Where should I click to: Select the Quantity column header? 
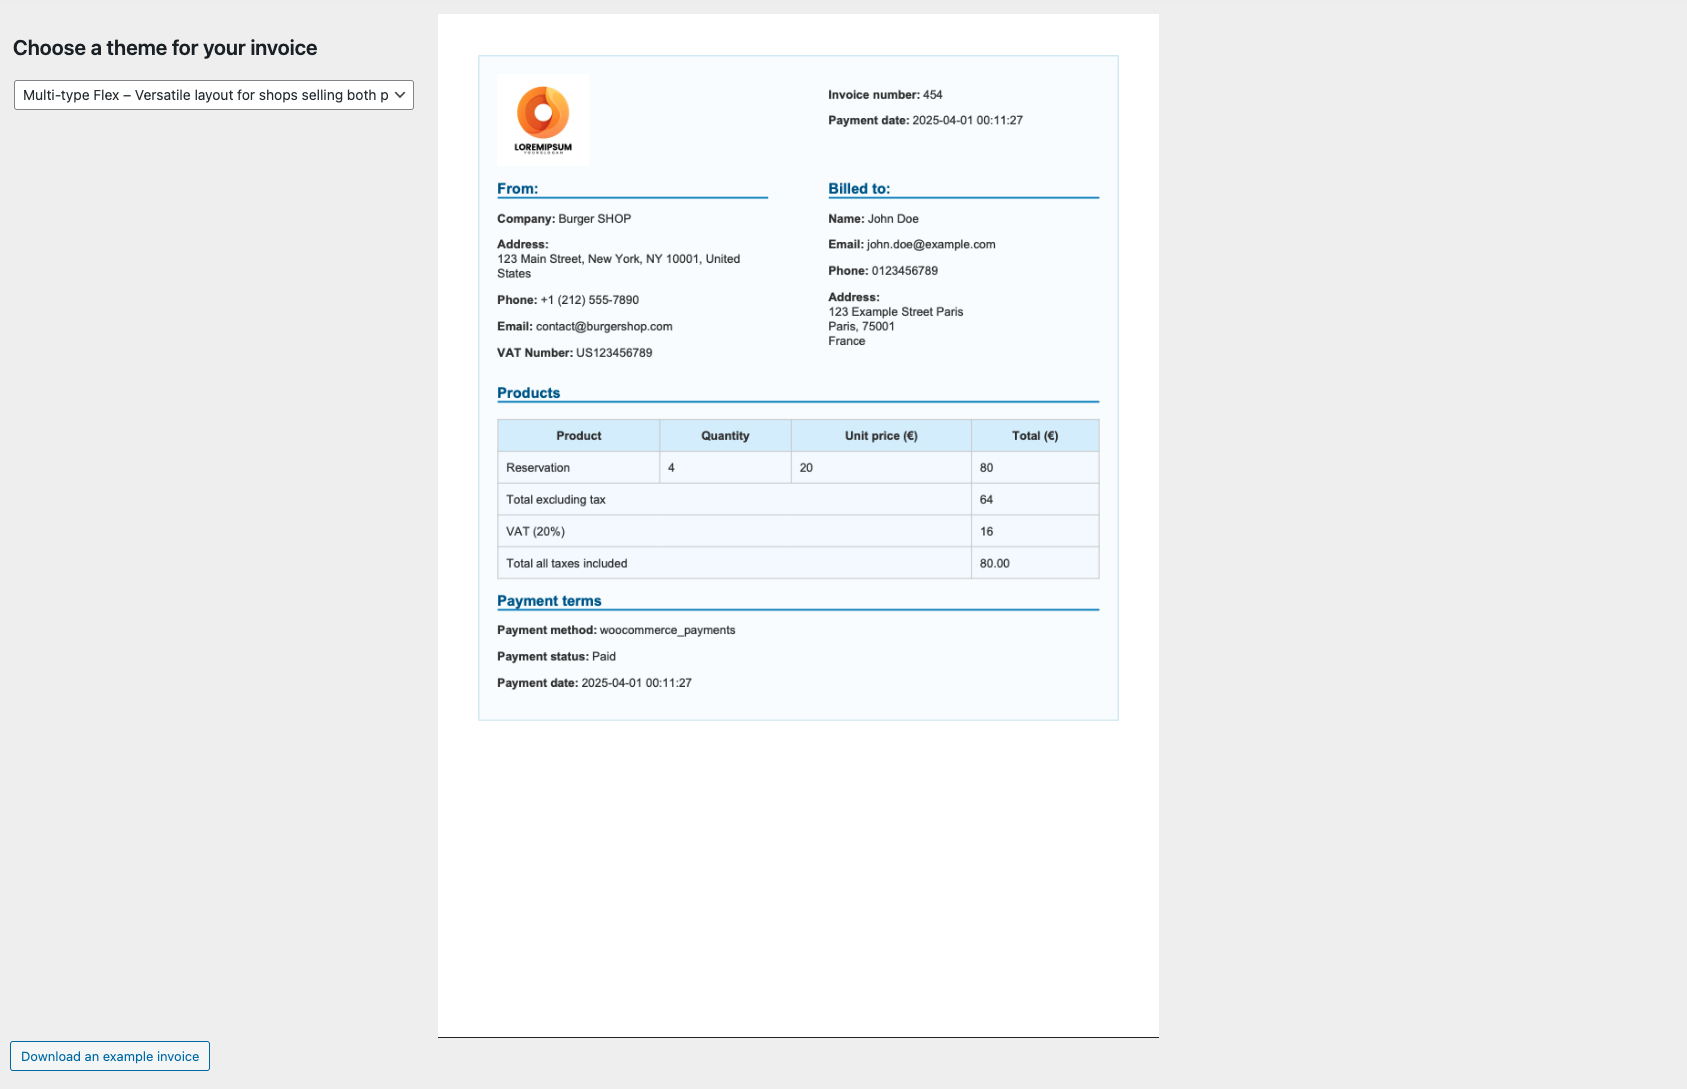724,435
